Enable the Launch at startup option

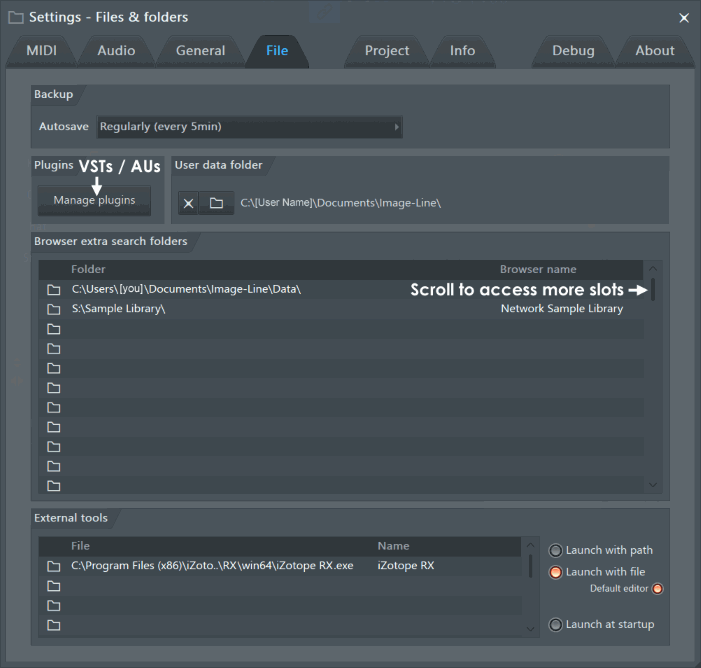[556, 625]
